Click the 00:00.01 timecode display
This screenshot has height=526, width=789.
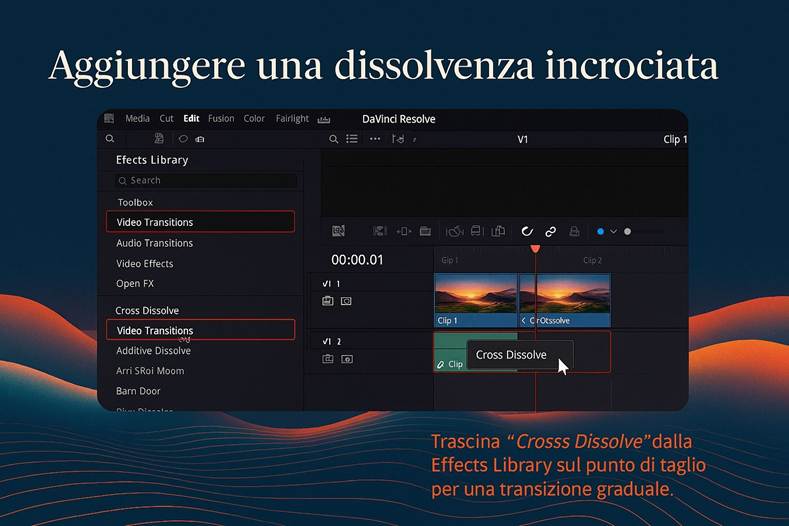tap(357, 260)
